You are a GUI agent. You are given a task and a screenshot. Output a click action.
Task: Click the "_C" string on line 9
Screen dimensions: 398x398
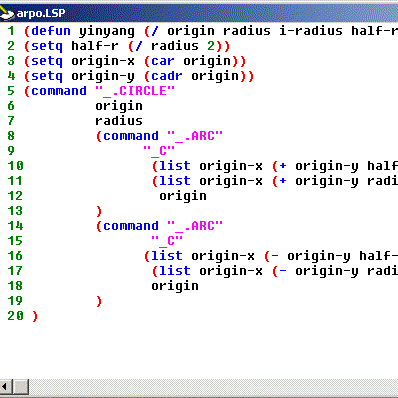tap(159, 151)
